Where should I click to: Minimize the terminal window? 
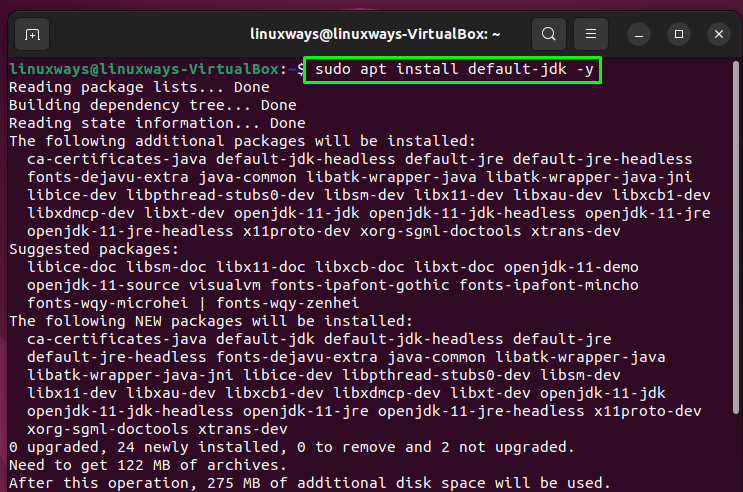pyautogui.click(x=639, y=35)
